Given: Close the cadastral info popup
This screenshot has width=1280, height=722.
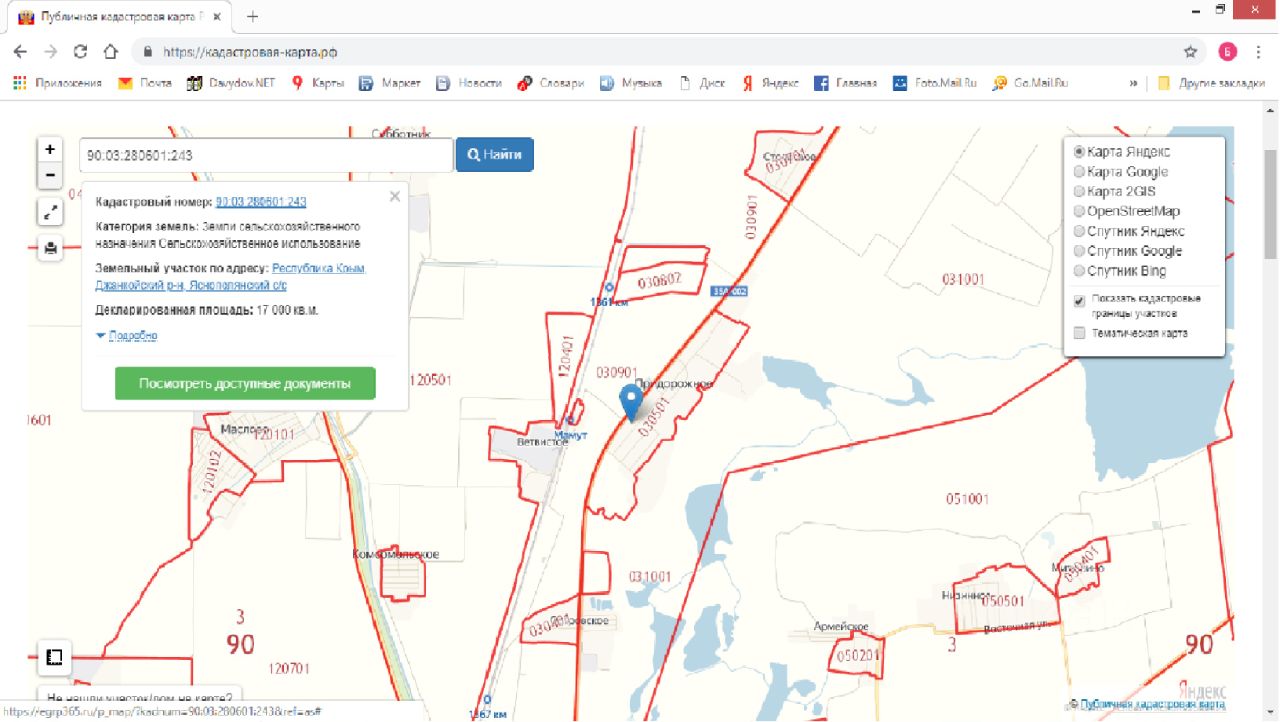Looking at the screenshot, I should (395, 197).
